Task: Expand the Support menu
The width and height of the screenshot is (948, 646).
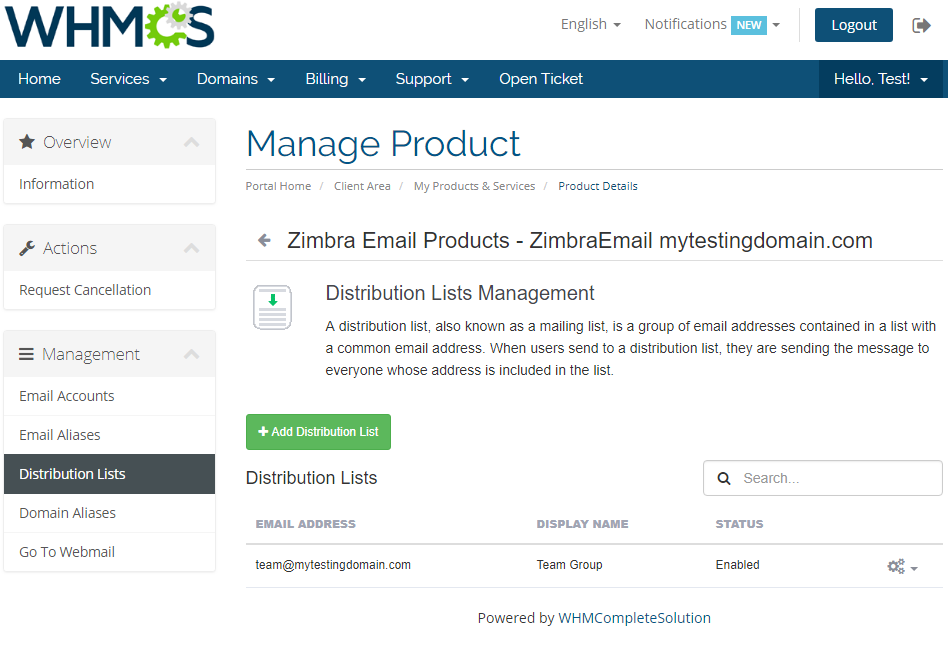Action: tap(432, 79)
